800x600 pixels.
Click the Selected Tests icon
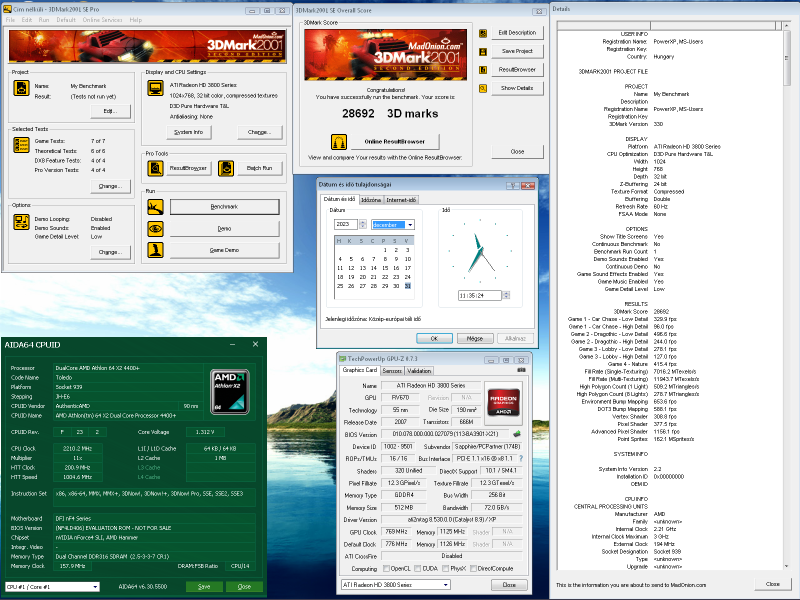(x=21, y=145)
